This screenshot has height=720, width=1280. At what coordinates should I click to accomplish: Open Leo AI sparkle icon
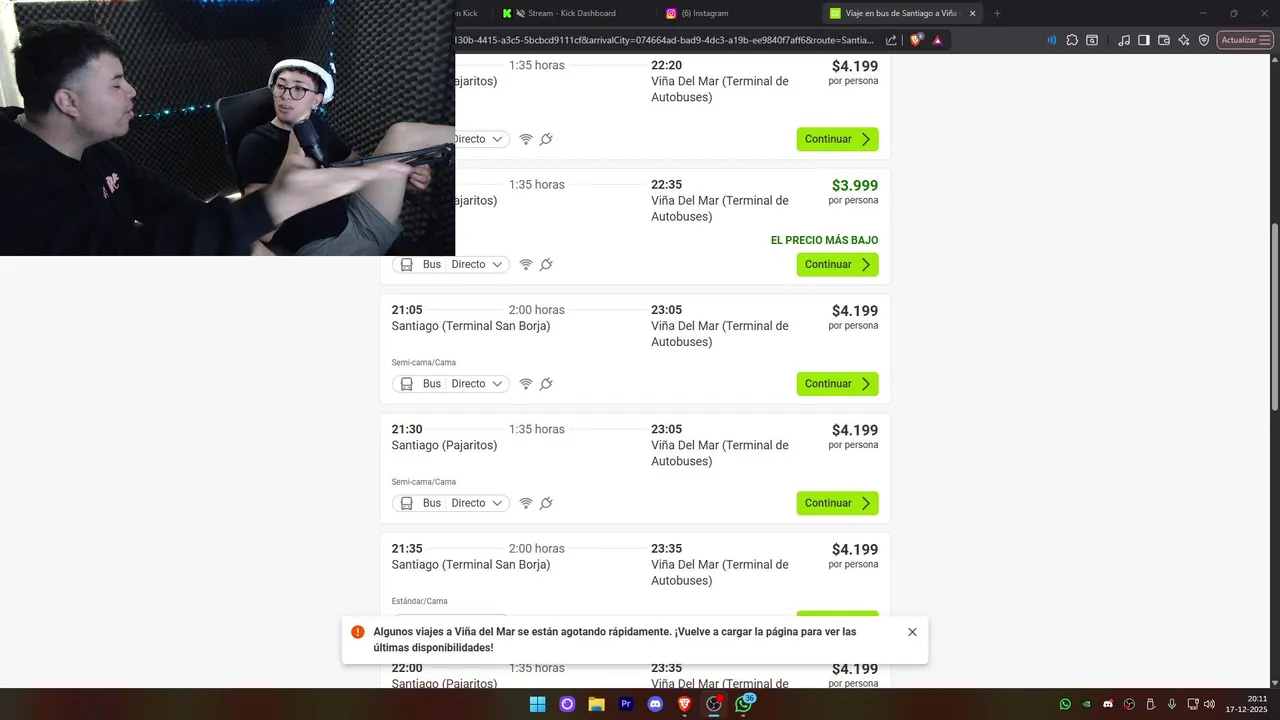[x=1184, y=40]
